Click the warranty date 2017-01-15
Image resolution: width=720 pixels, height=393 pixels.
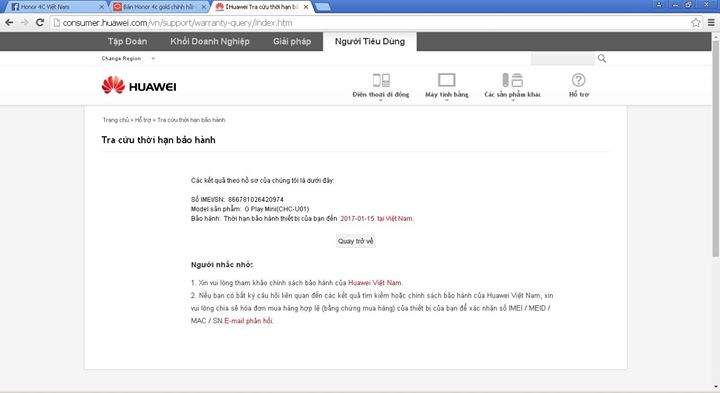pyautogui.click(x=357, y=219)
